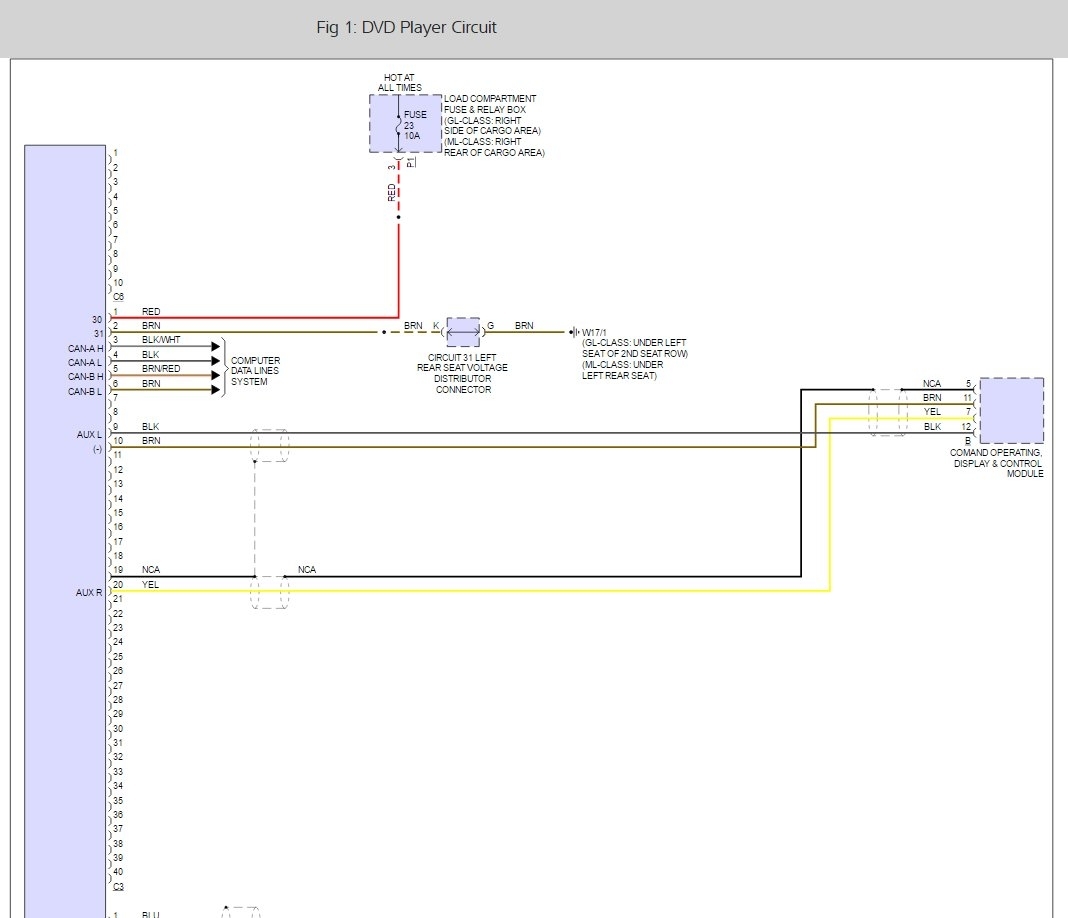Click the AUX R pin label
The width and height of the screenshot is (1068, 918).
coord(89,593)
